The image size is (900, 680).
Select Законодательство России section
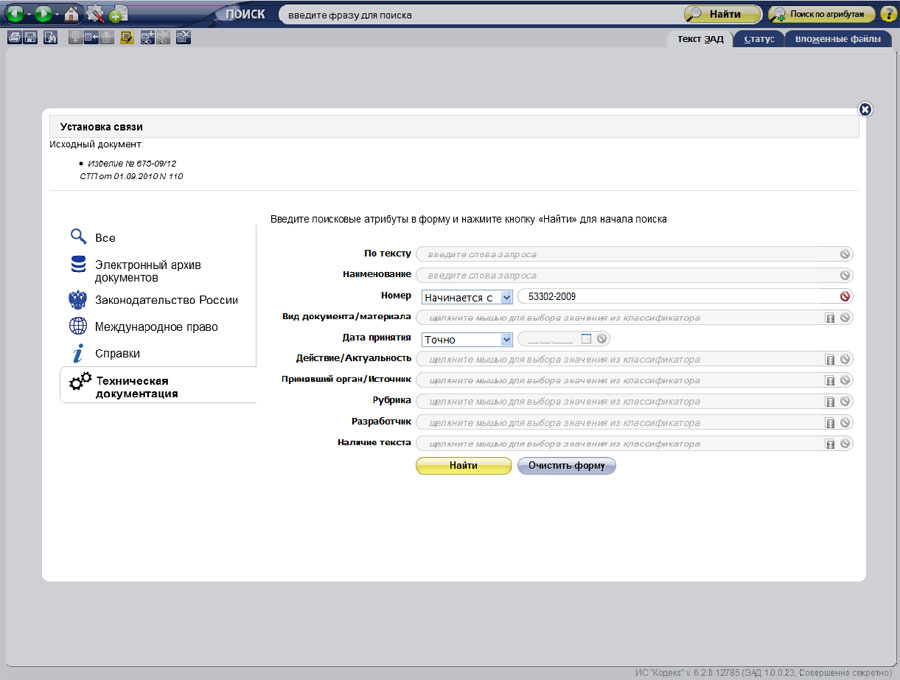click(x=166, y=300)
